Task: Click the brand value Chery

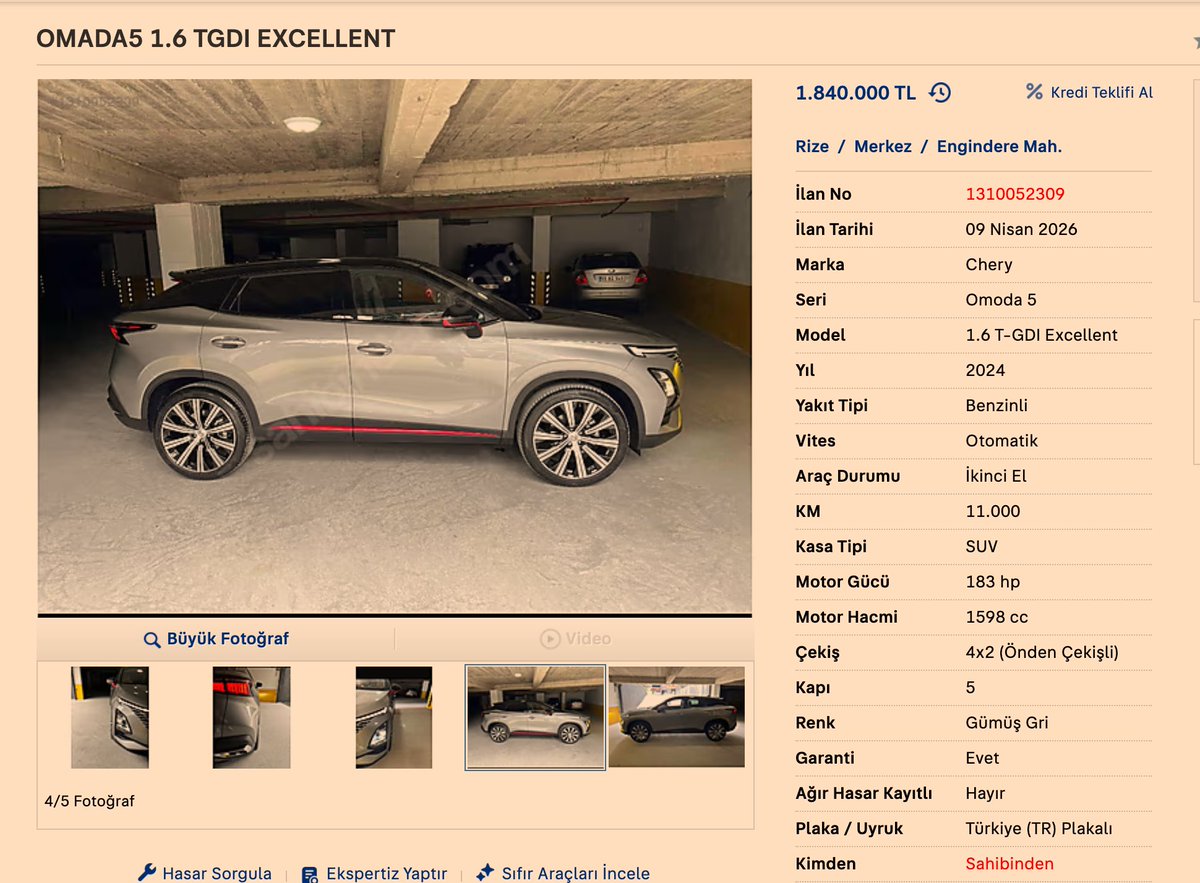Action: click(x=989, y=264)
